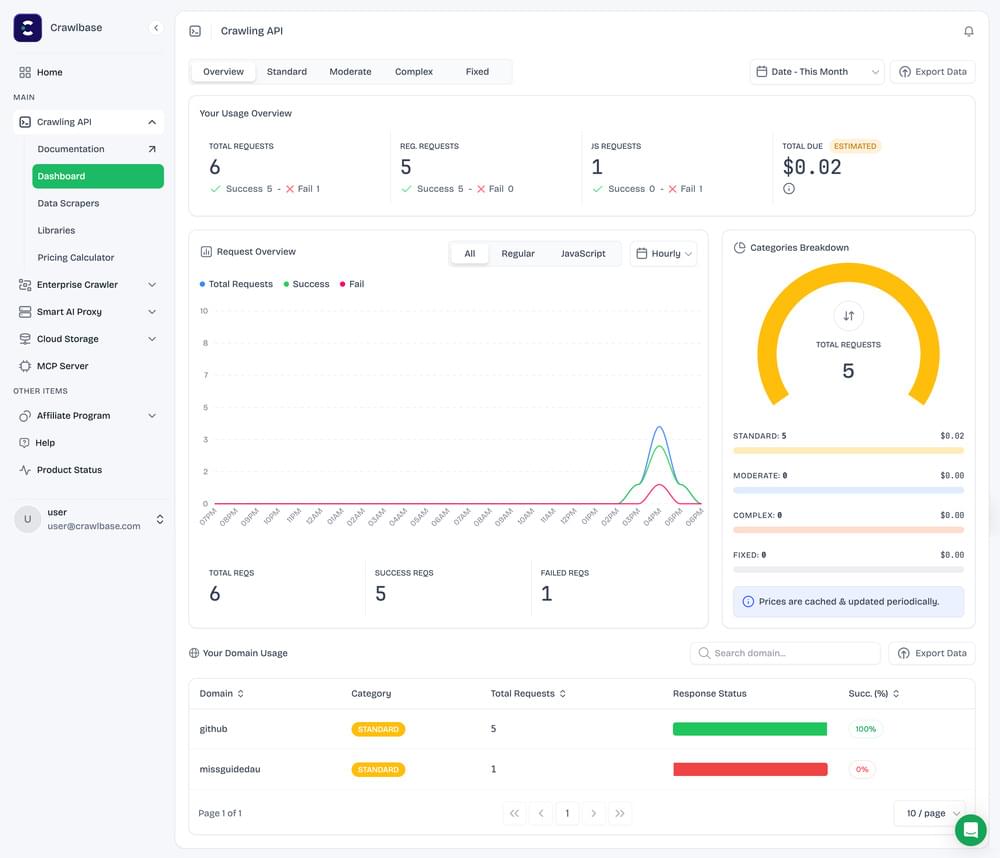Collapse the sidebar with the chevron icon
The image size is (1000, 858).
[x=155, y=27]
